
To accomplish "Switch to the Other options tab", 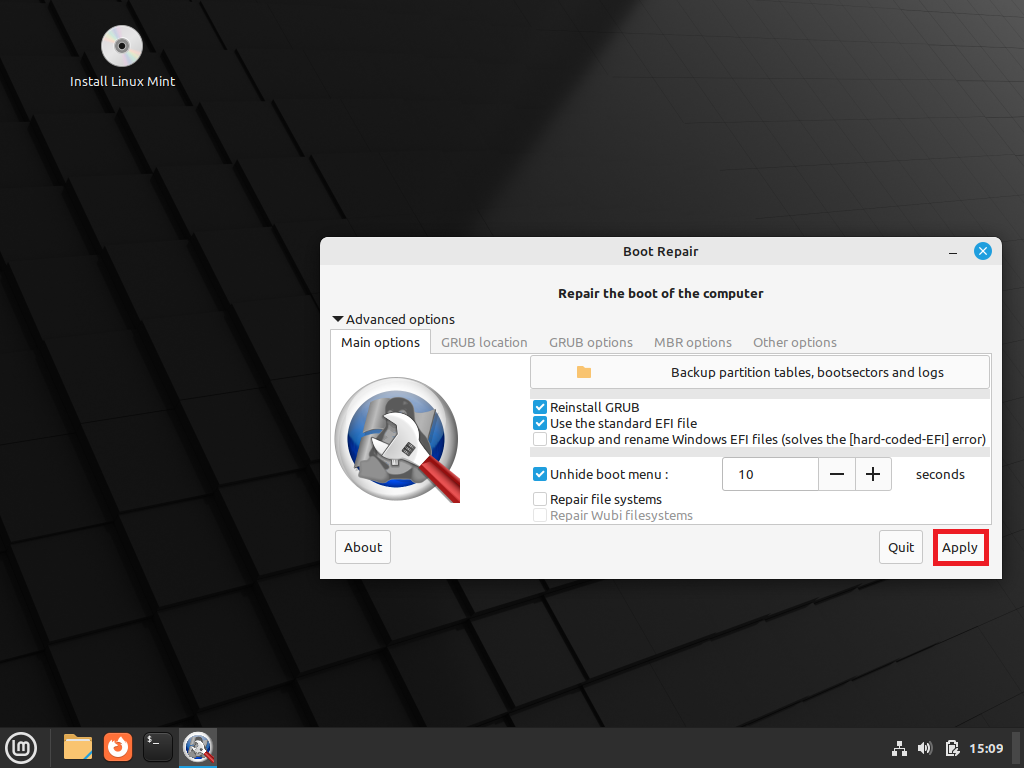I will pyautogui.click(x=795, y=342).
